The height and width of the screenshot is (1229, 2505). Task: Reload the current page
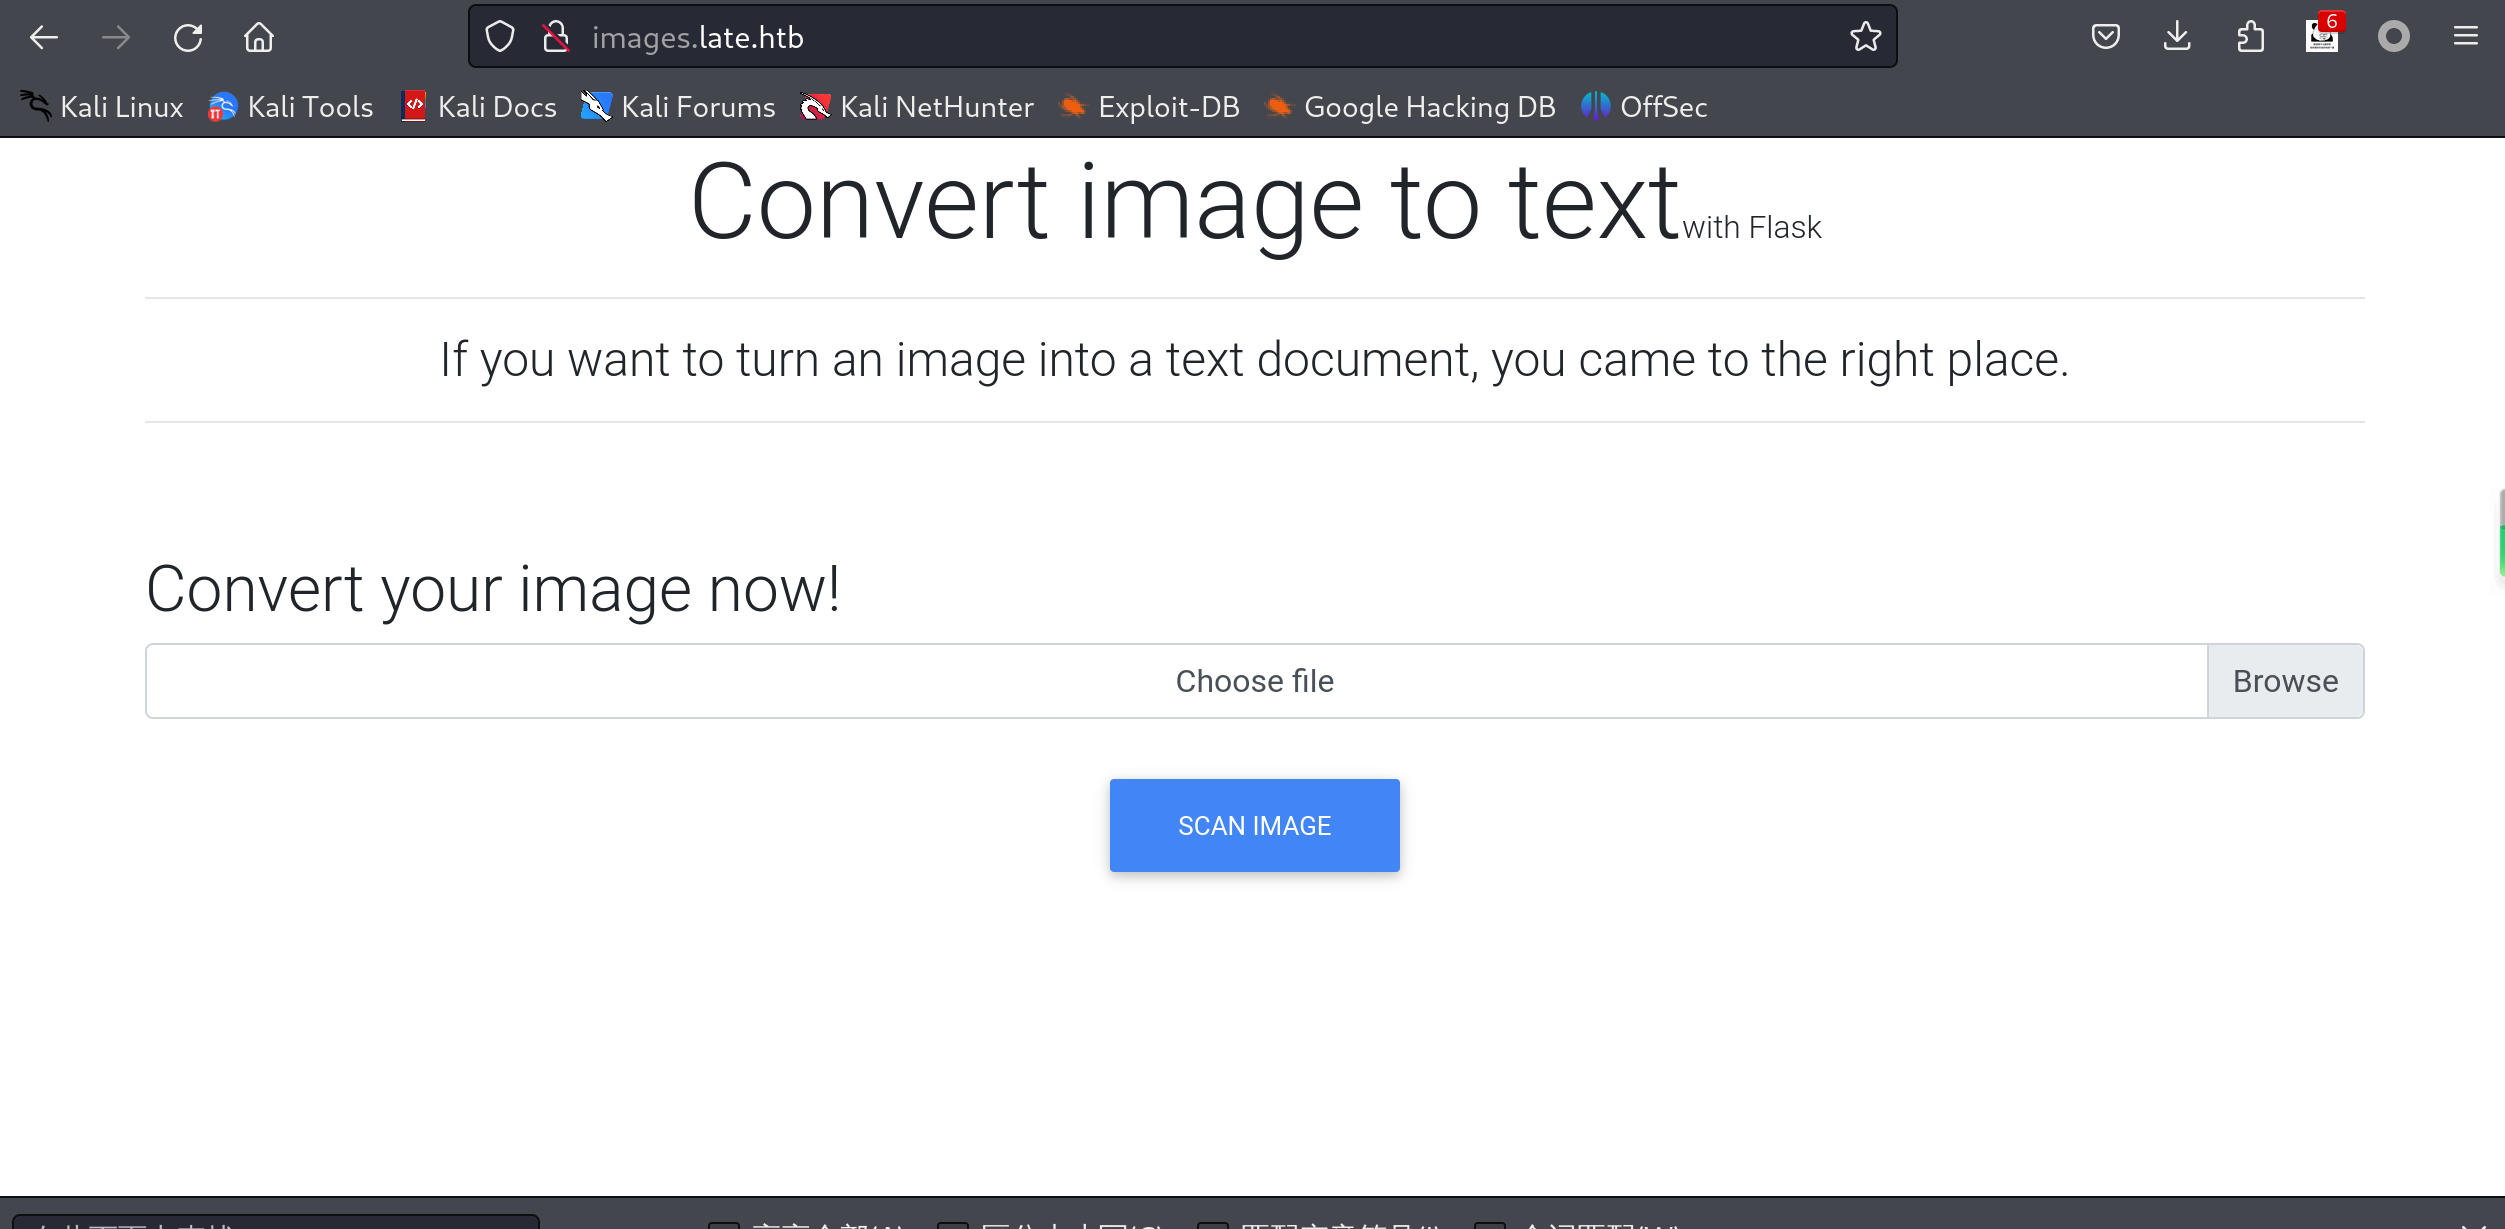188,38
